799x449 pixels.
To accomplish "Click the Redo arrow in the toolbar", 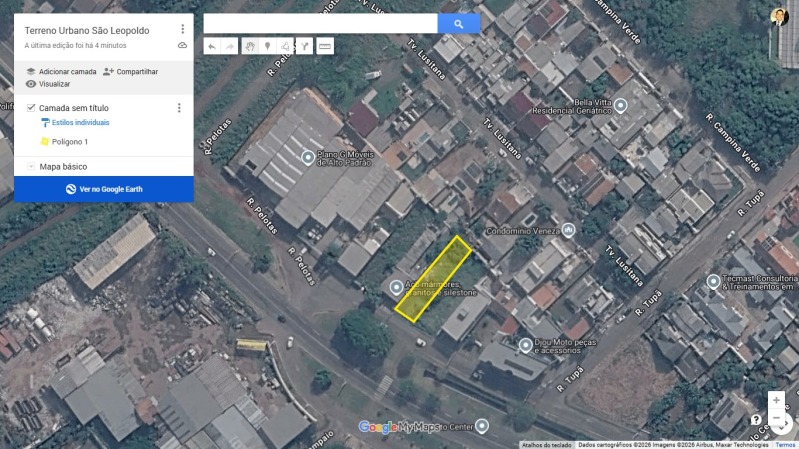I will click(230, 46).
